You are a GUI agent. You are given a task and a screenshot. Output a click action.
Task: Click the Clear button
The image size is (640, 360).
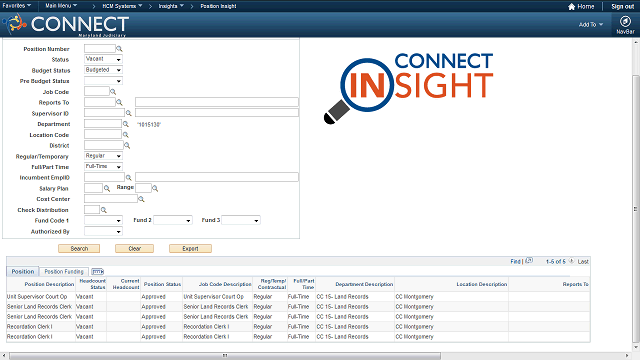[x=135, y=249]
